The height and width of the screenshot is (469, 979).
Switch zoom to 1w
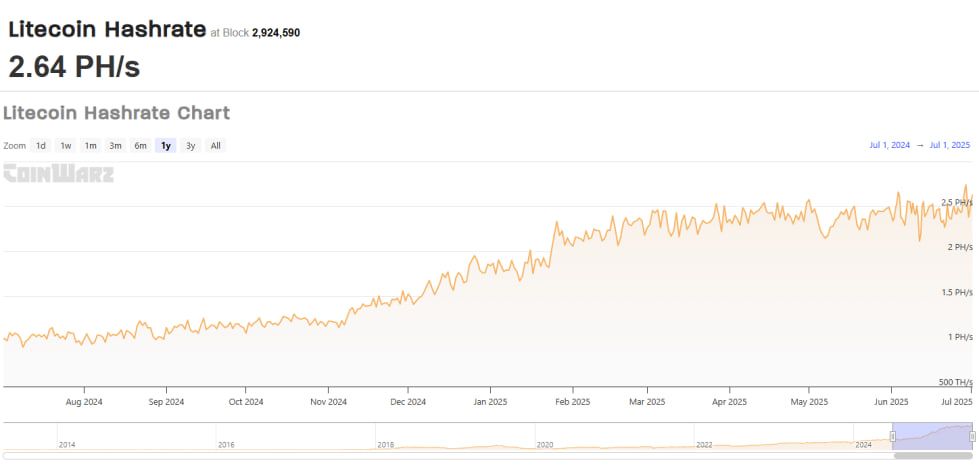[66, 146]
